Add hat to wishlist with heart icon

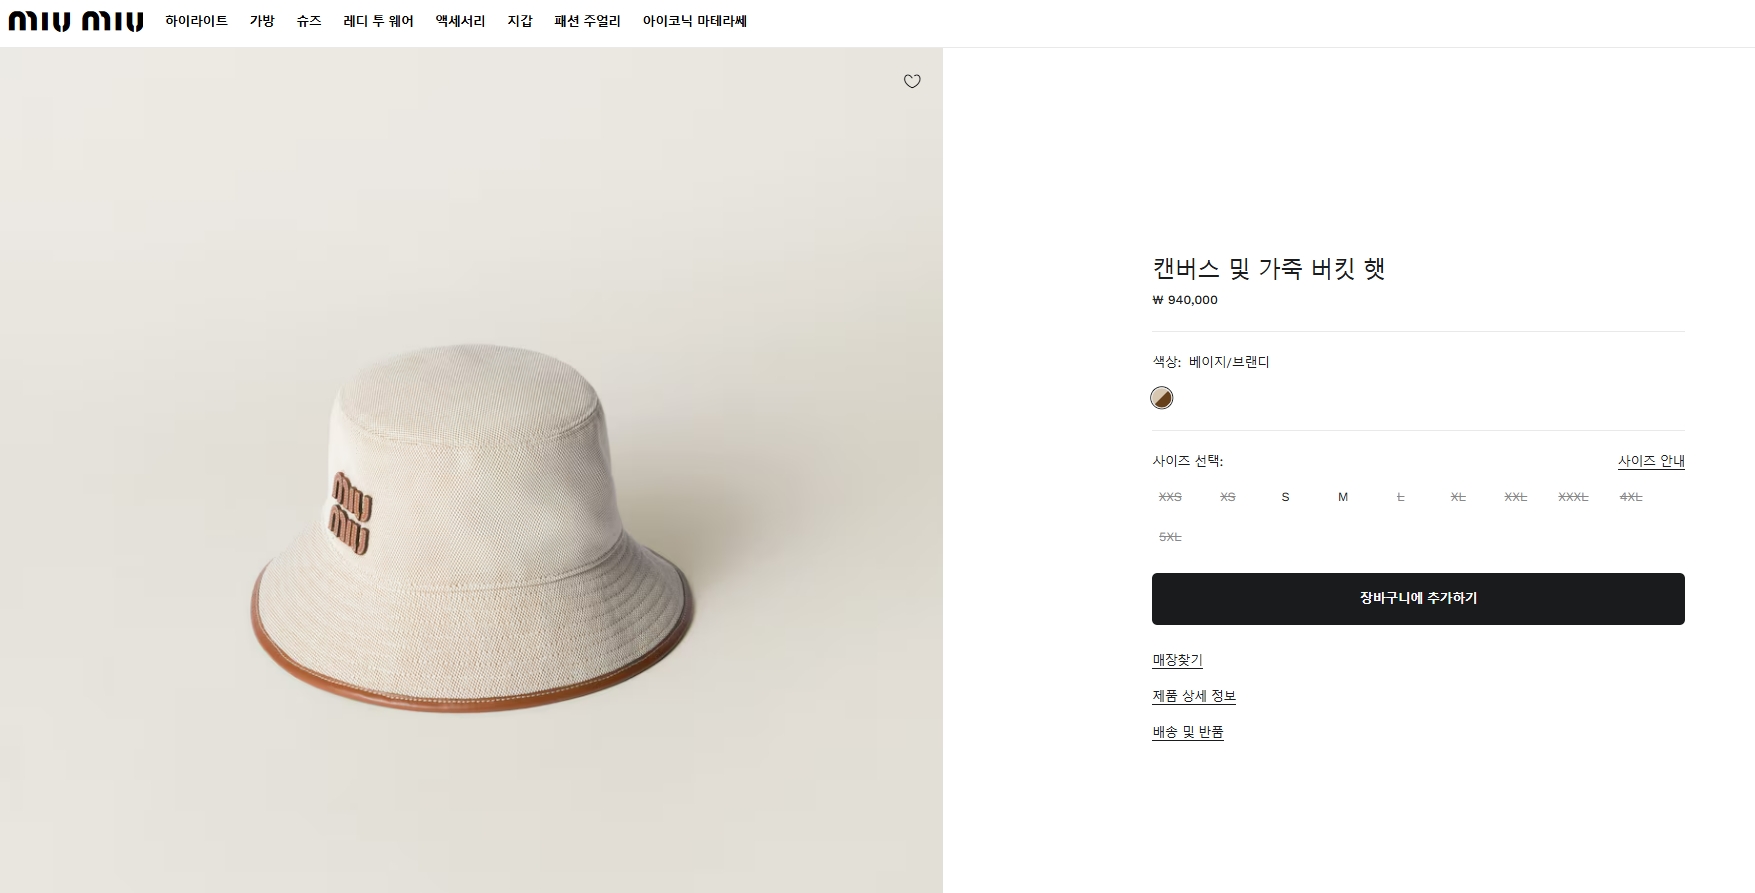[912, 81]
